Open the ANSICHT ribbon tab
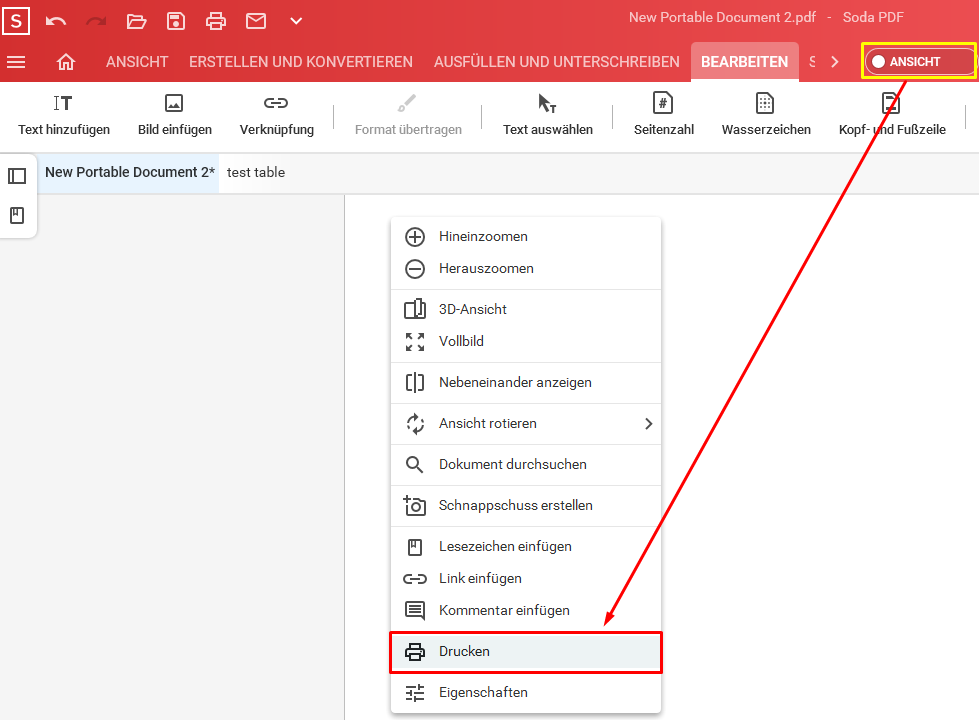This screenshot has width=979, height=720. pos(137,62)
